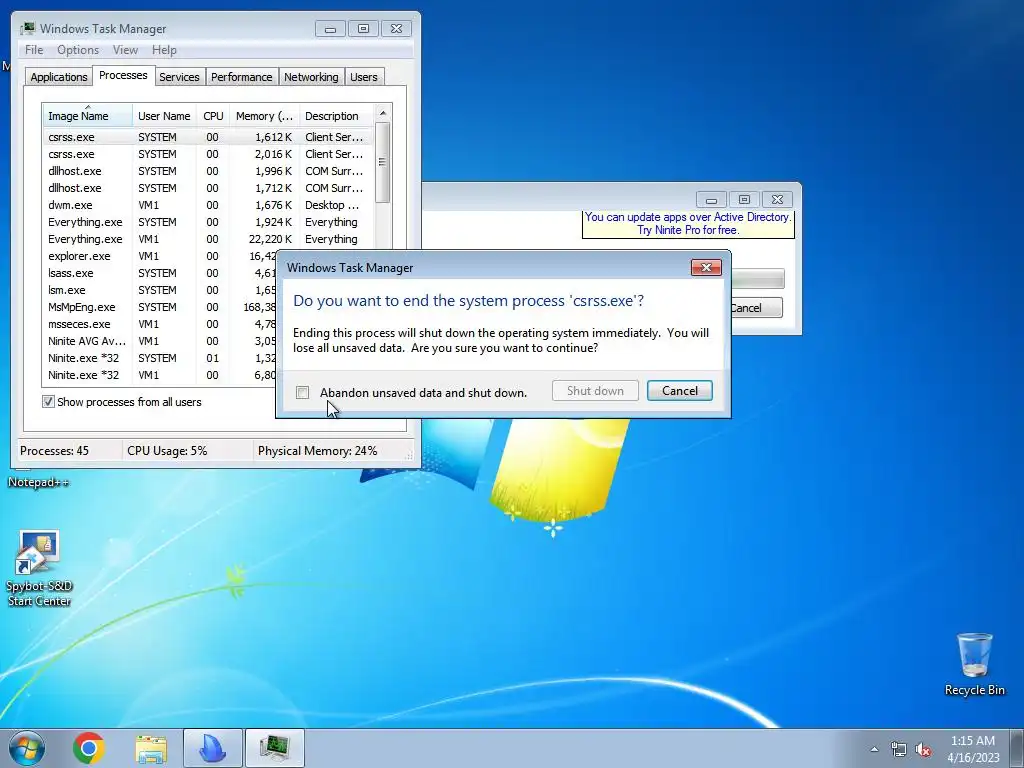Click Processes: 45 status entry
Image resolution: width=1024 pixels, height=768 pixels.
pos(54,451)
